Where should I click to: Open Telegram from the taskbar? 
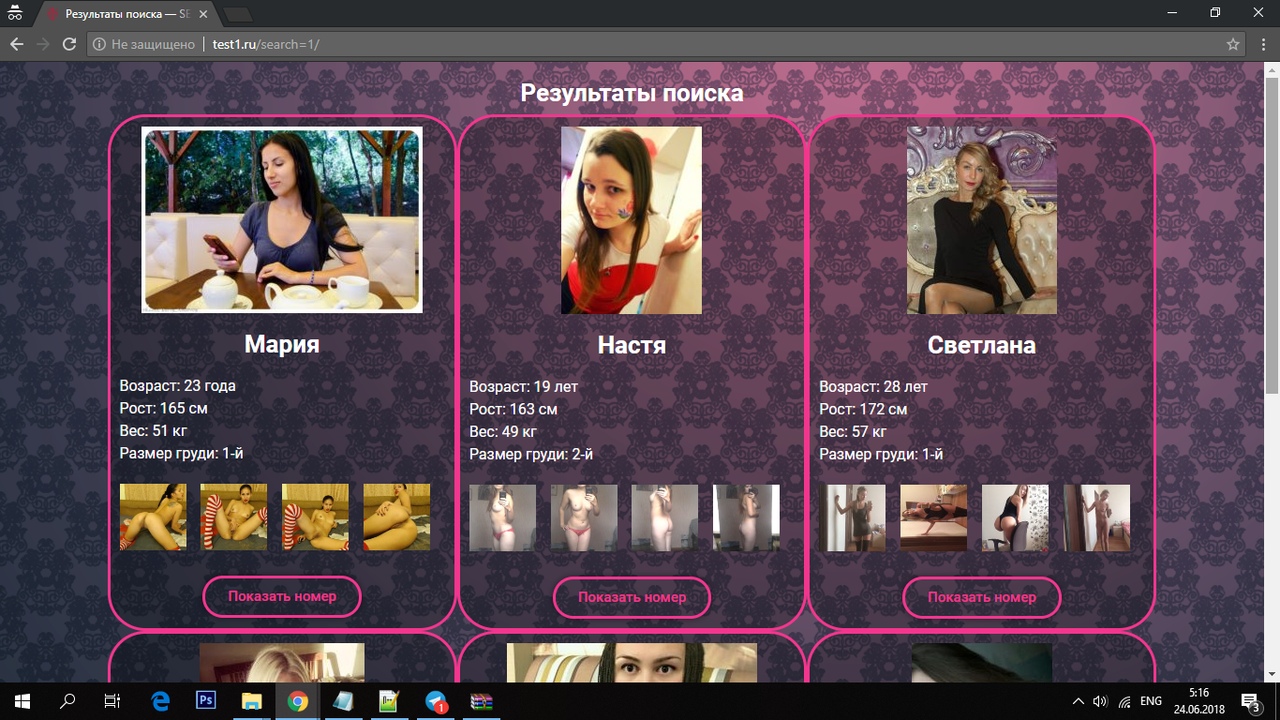coord(436,701)
